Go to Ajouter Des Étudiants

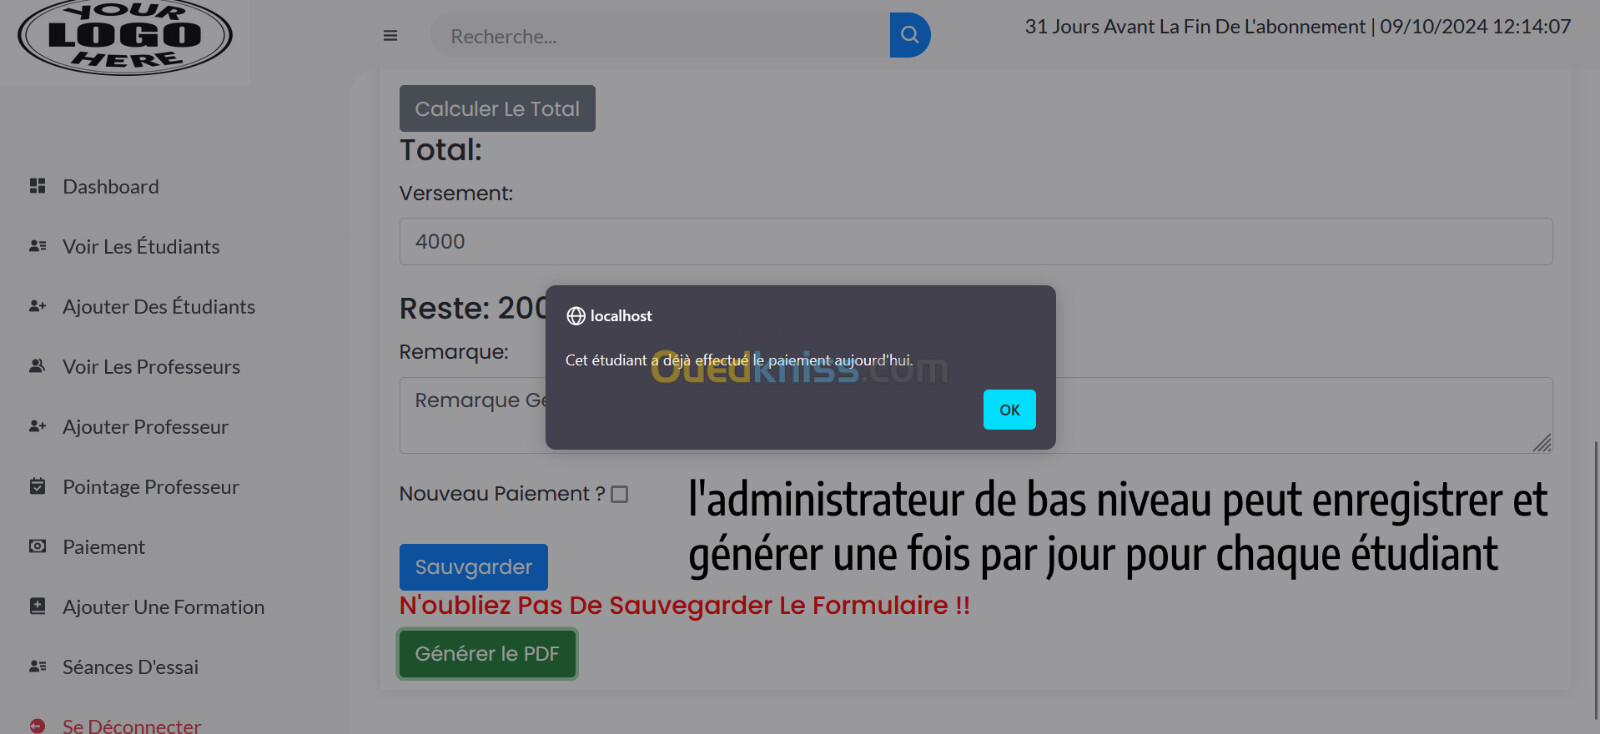[159, 306]
